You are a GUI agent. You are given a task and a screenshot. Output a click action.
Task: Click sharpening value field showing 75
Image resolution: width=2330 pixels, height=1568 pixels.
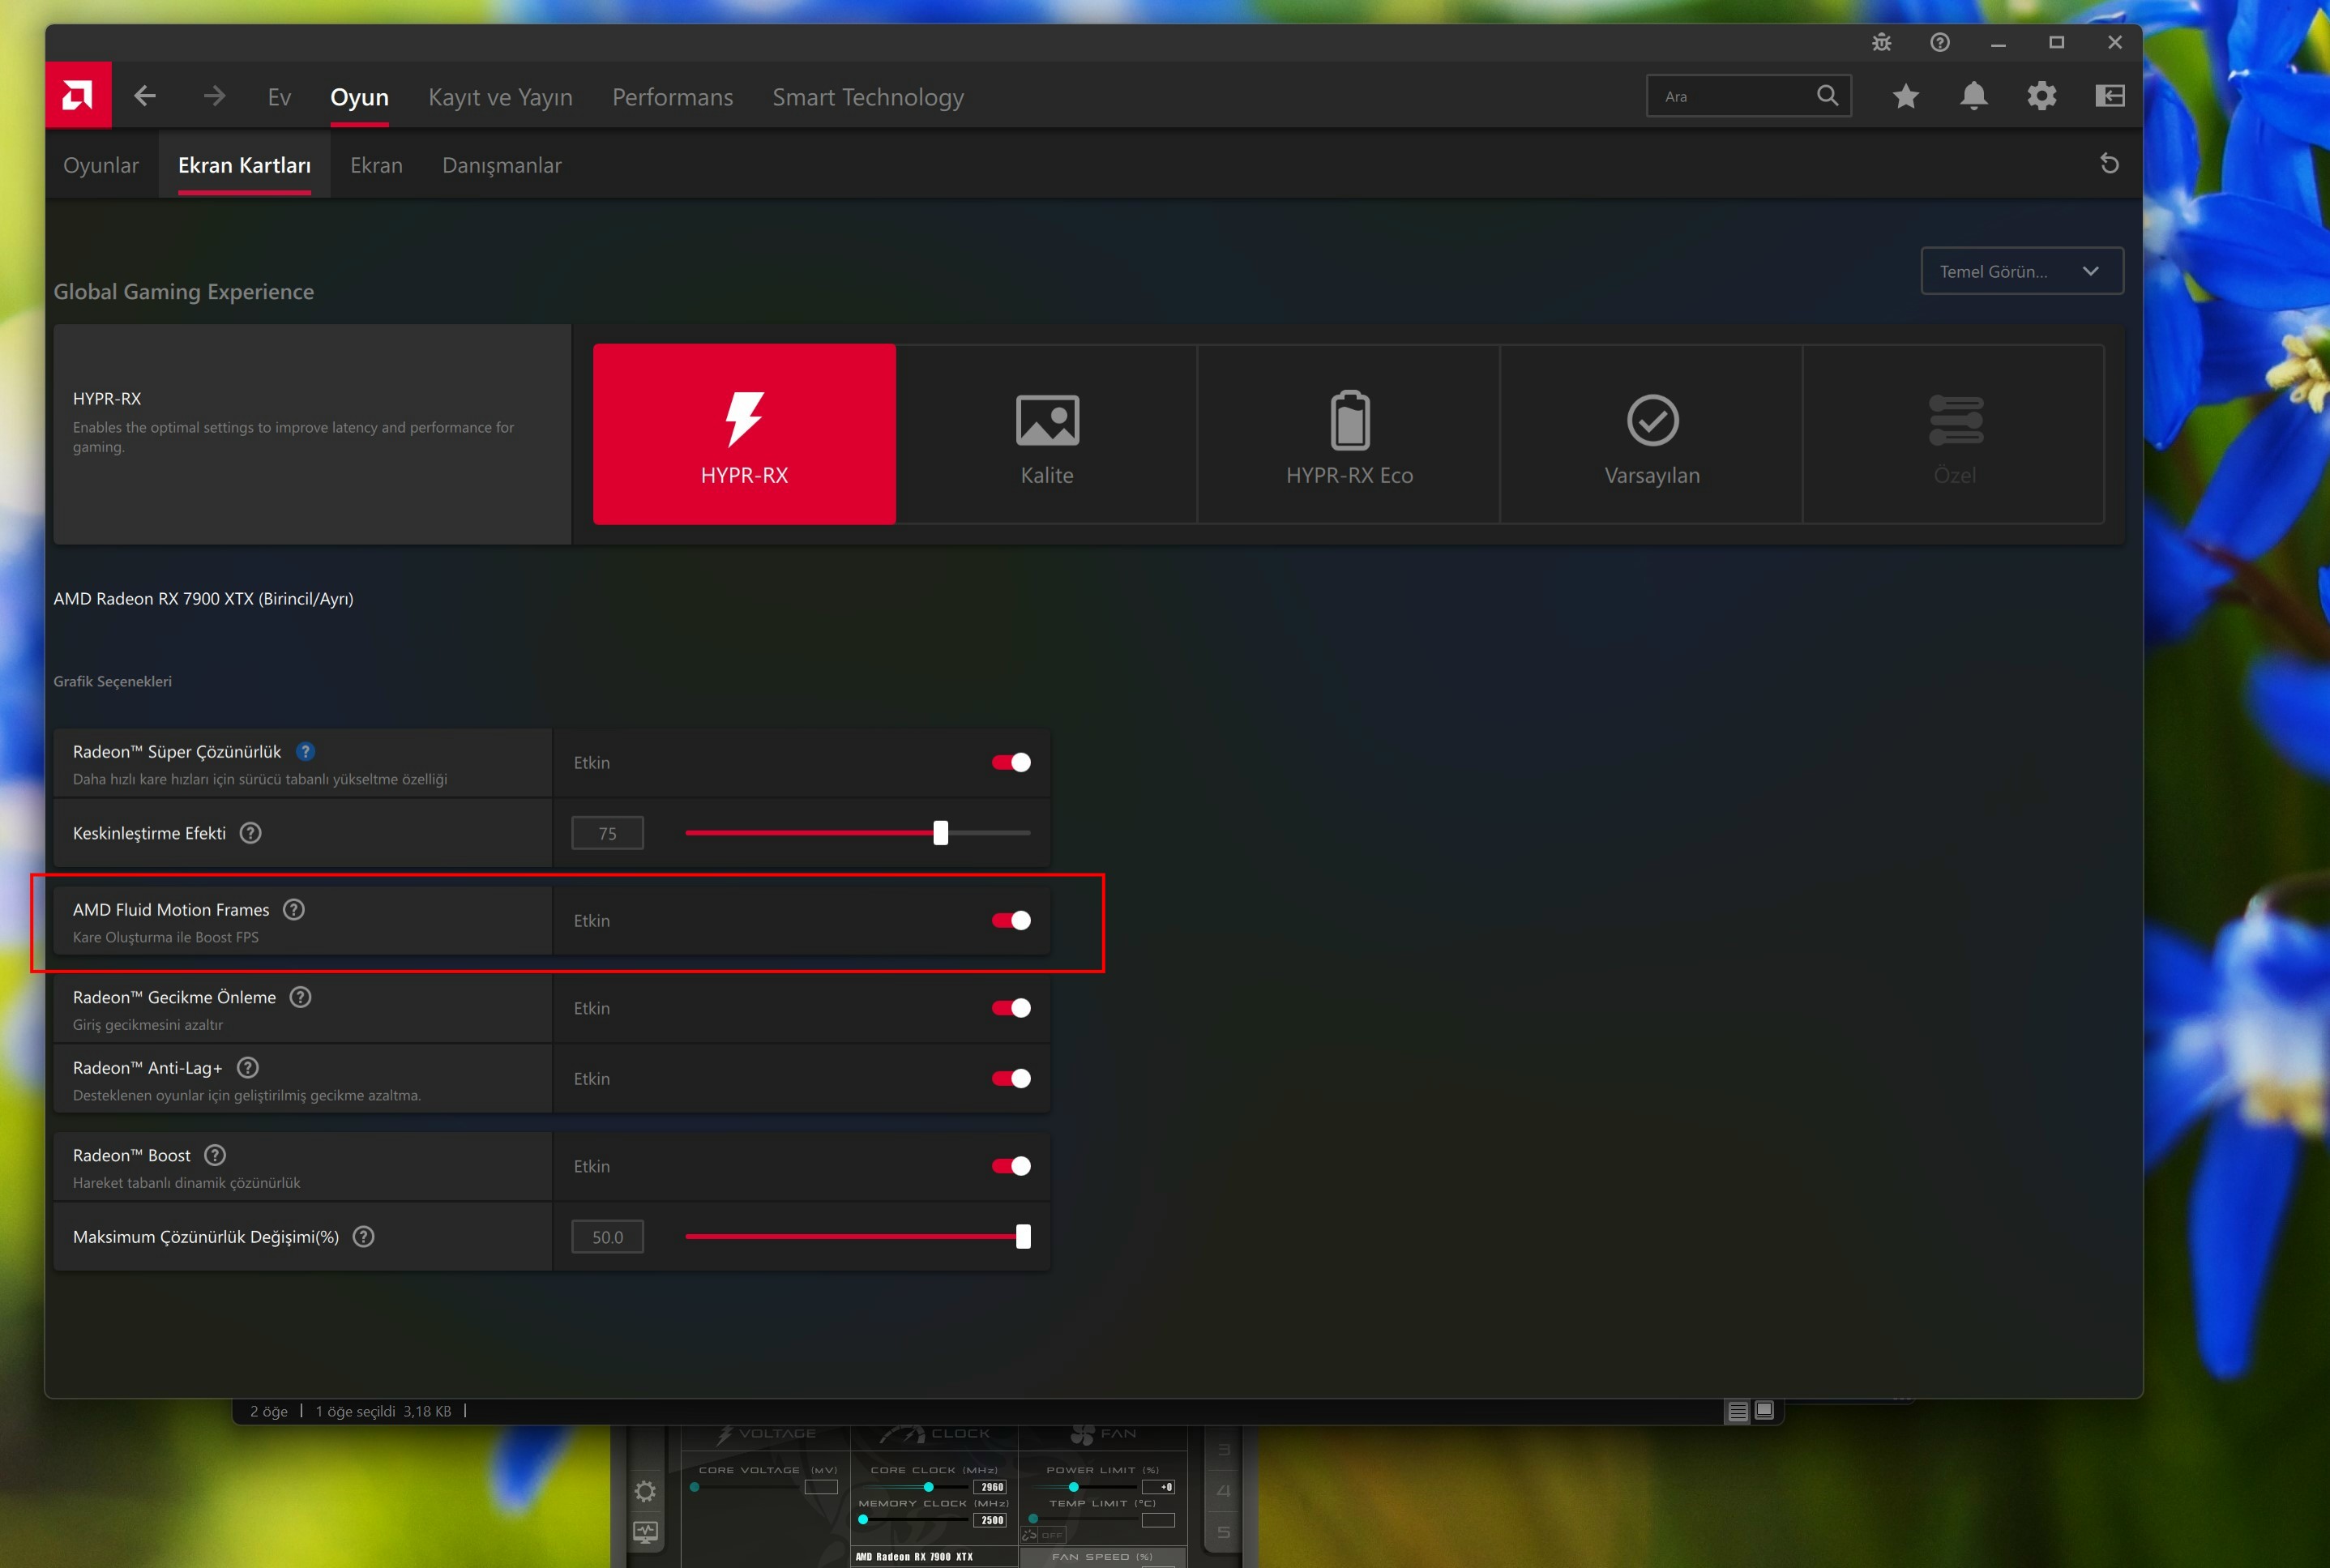[607, 833]
